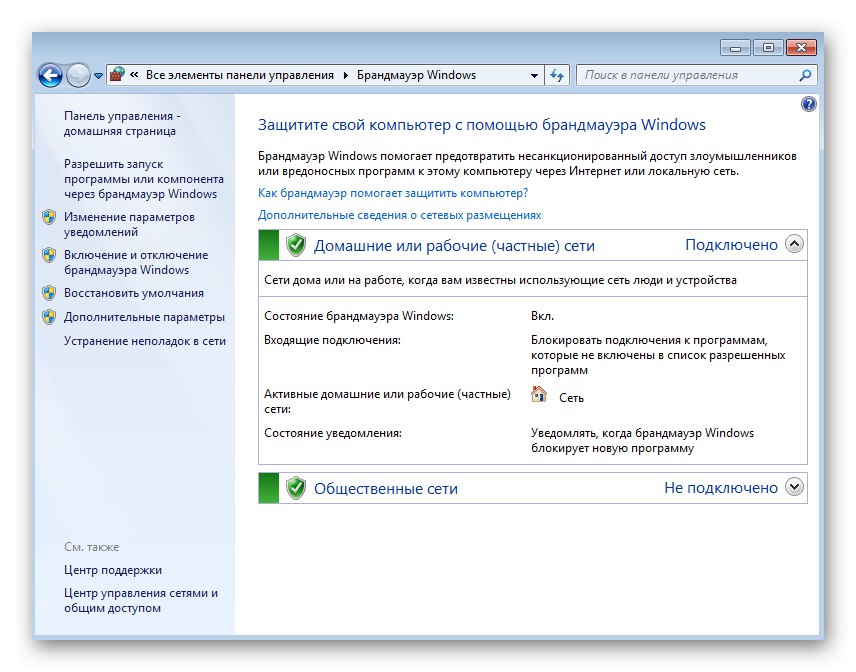Click 'Подключено' status text

(x=731, y=245)
